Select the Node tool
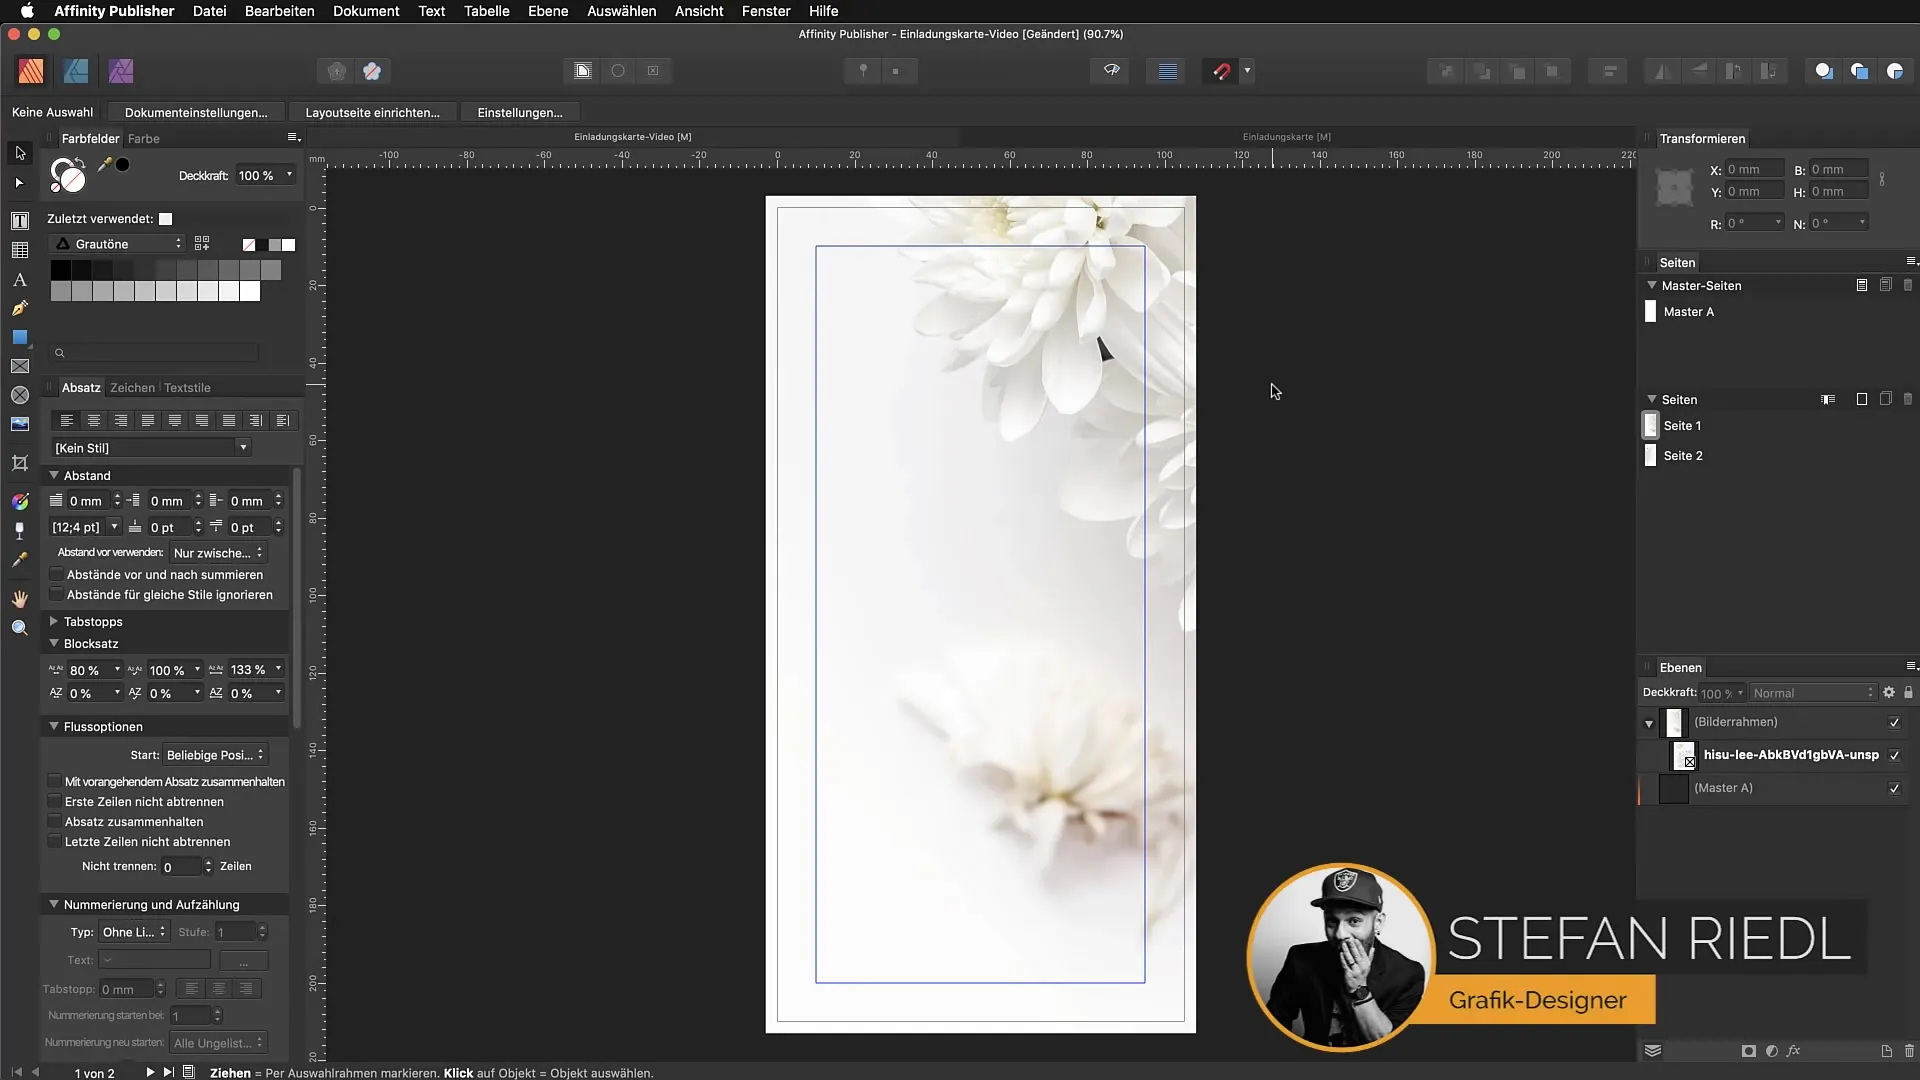This screenshot has height=1080, width=1920. tap(20, 183)
